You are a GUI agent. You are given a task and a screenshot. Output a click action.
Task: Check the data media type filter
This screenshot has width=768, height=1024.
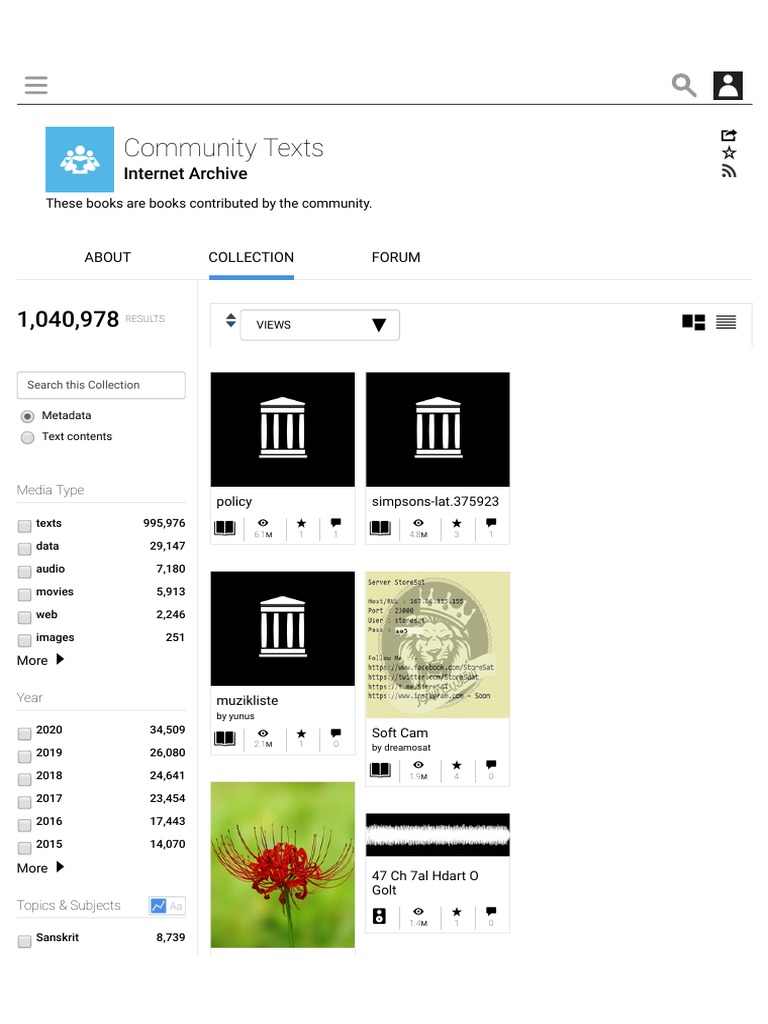click(24, 549)
